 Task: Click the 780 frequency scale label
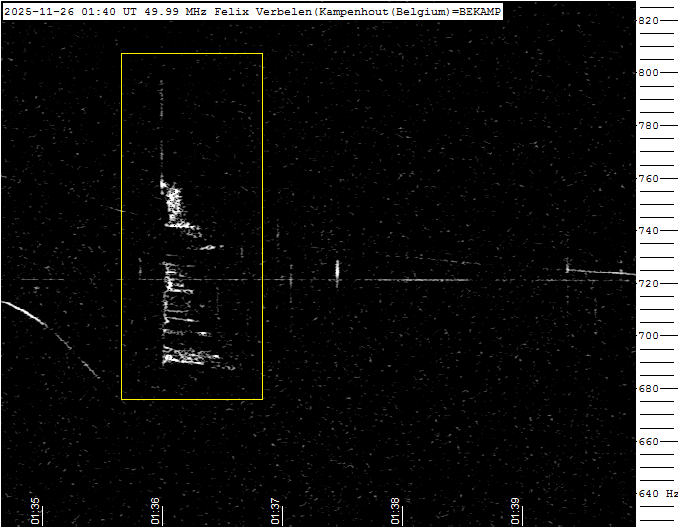(648, 126)
